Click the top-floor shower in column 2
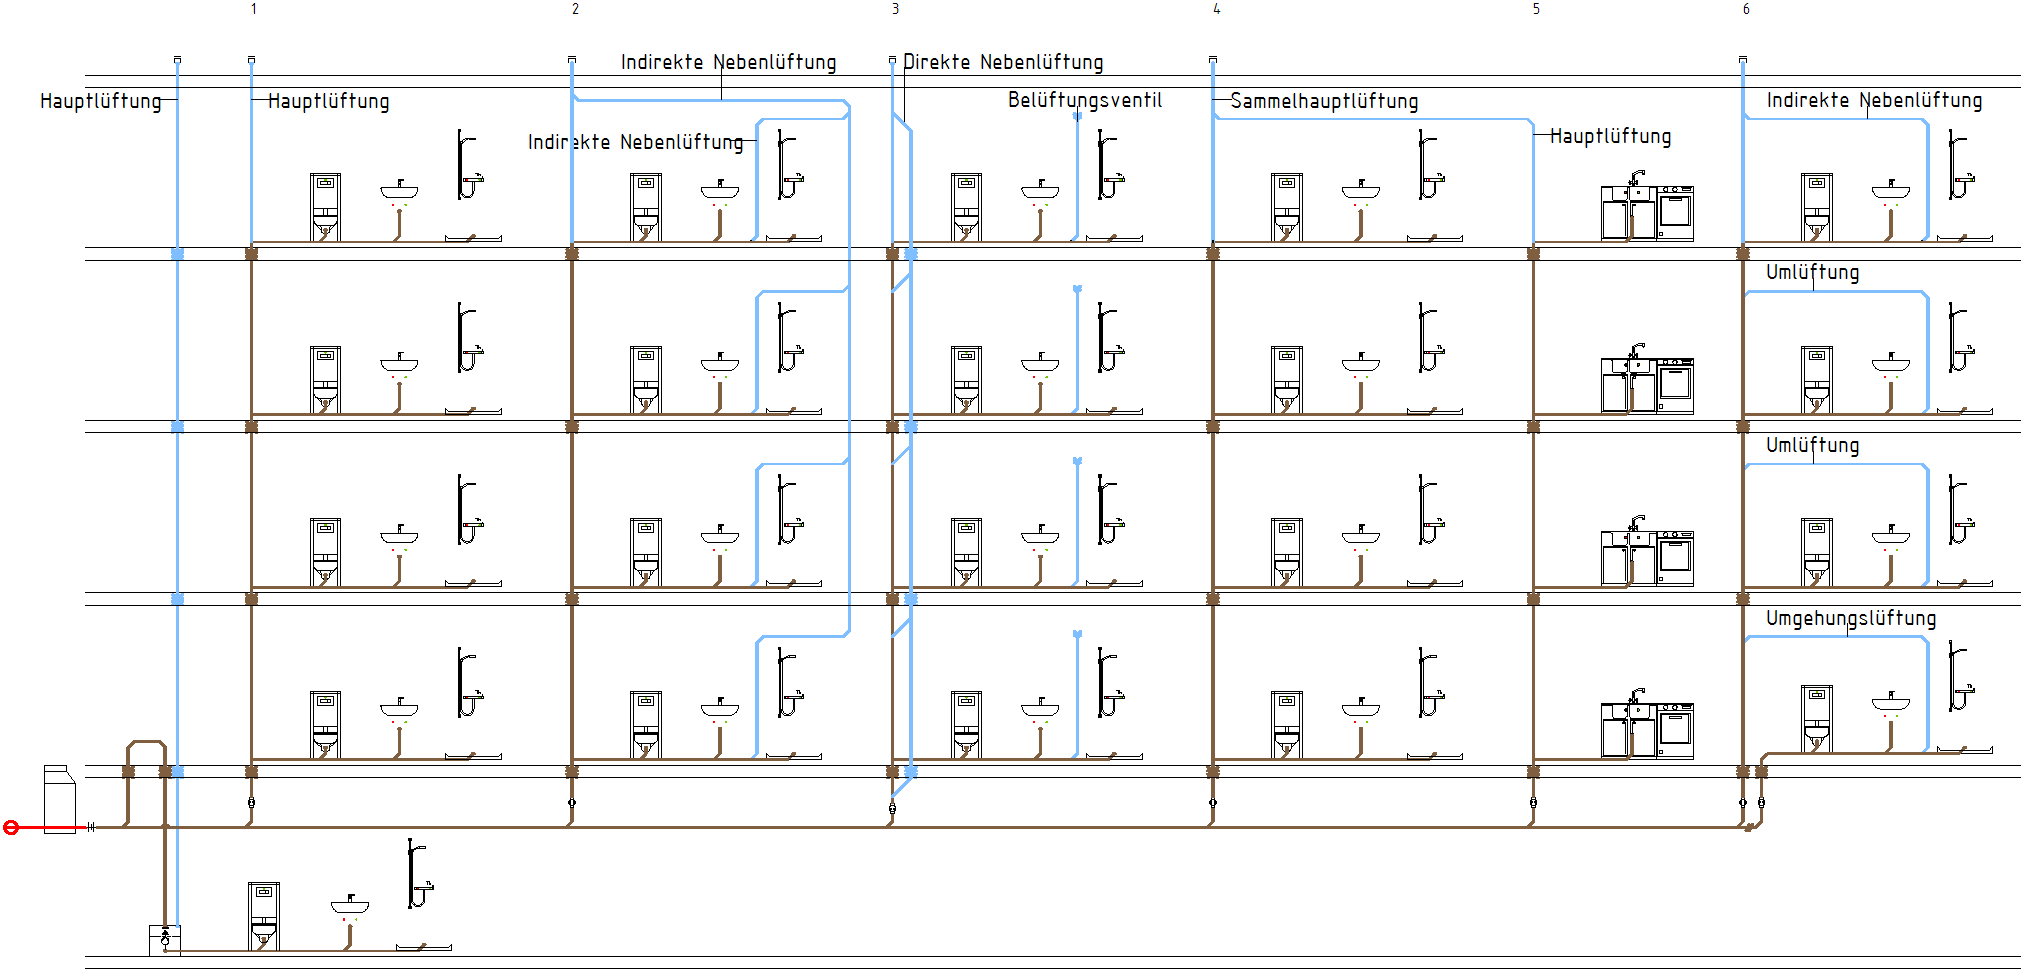This screenshot has width=2024, height=972. (790, 165)
